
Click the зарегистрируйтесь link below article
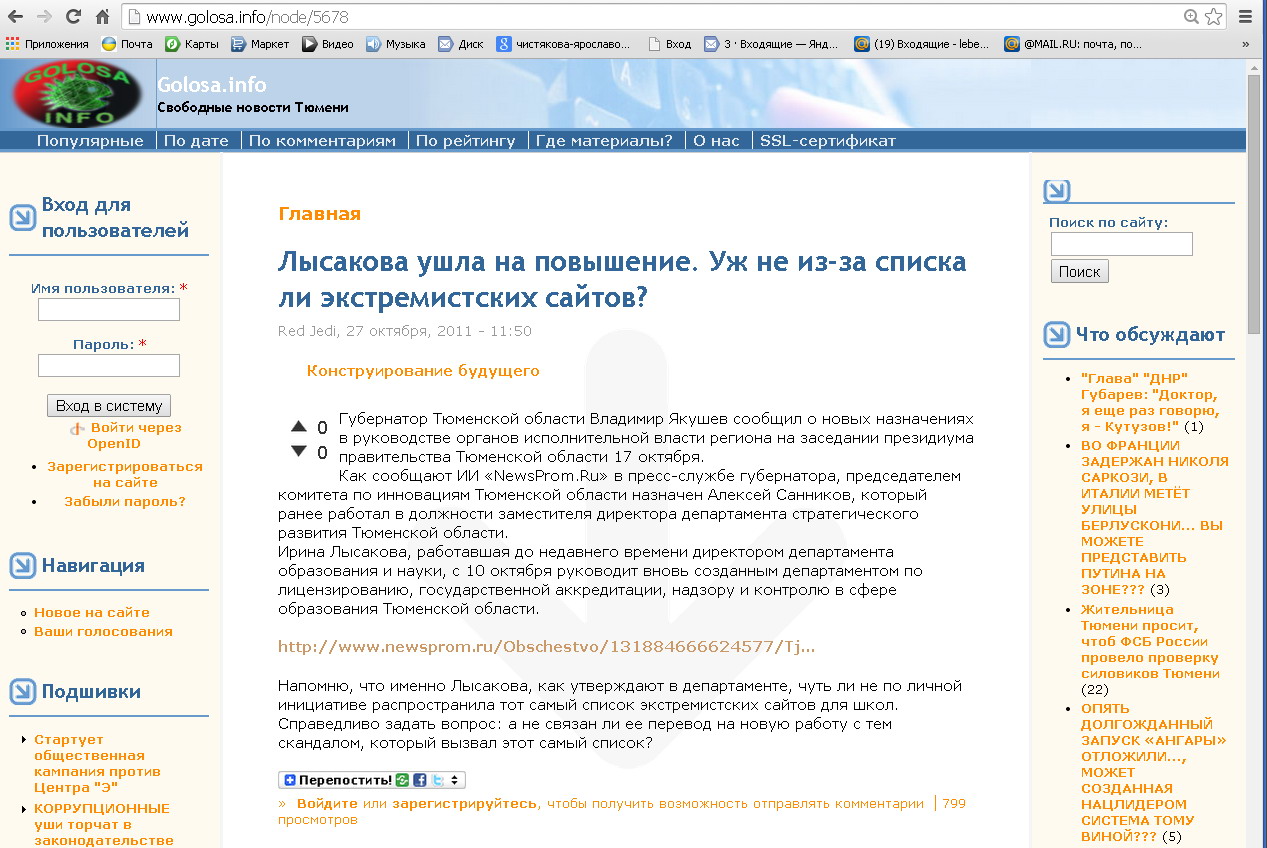[x=464, y=804]
